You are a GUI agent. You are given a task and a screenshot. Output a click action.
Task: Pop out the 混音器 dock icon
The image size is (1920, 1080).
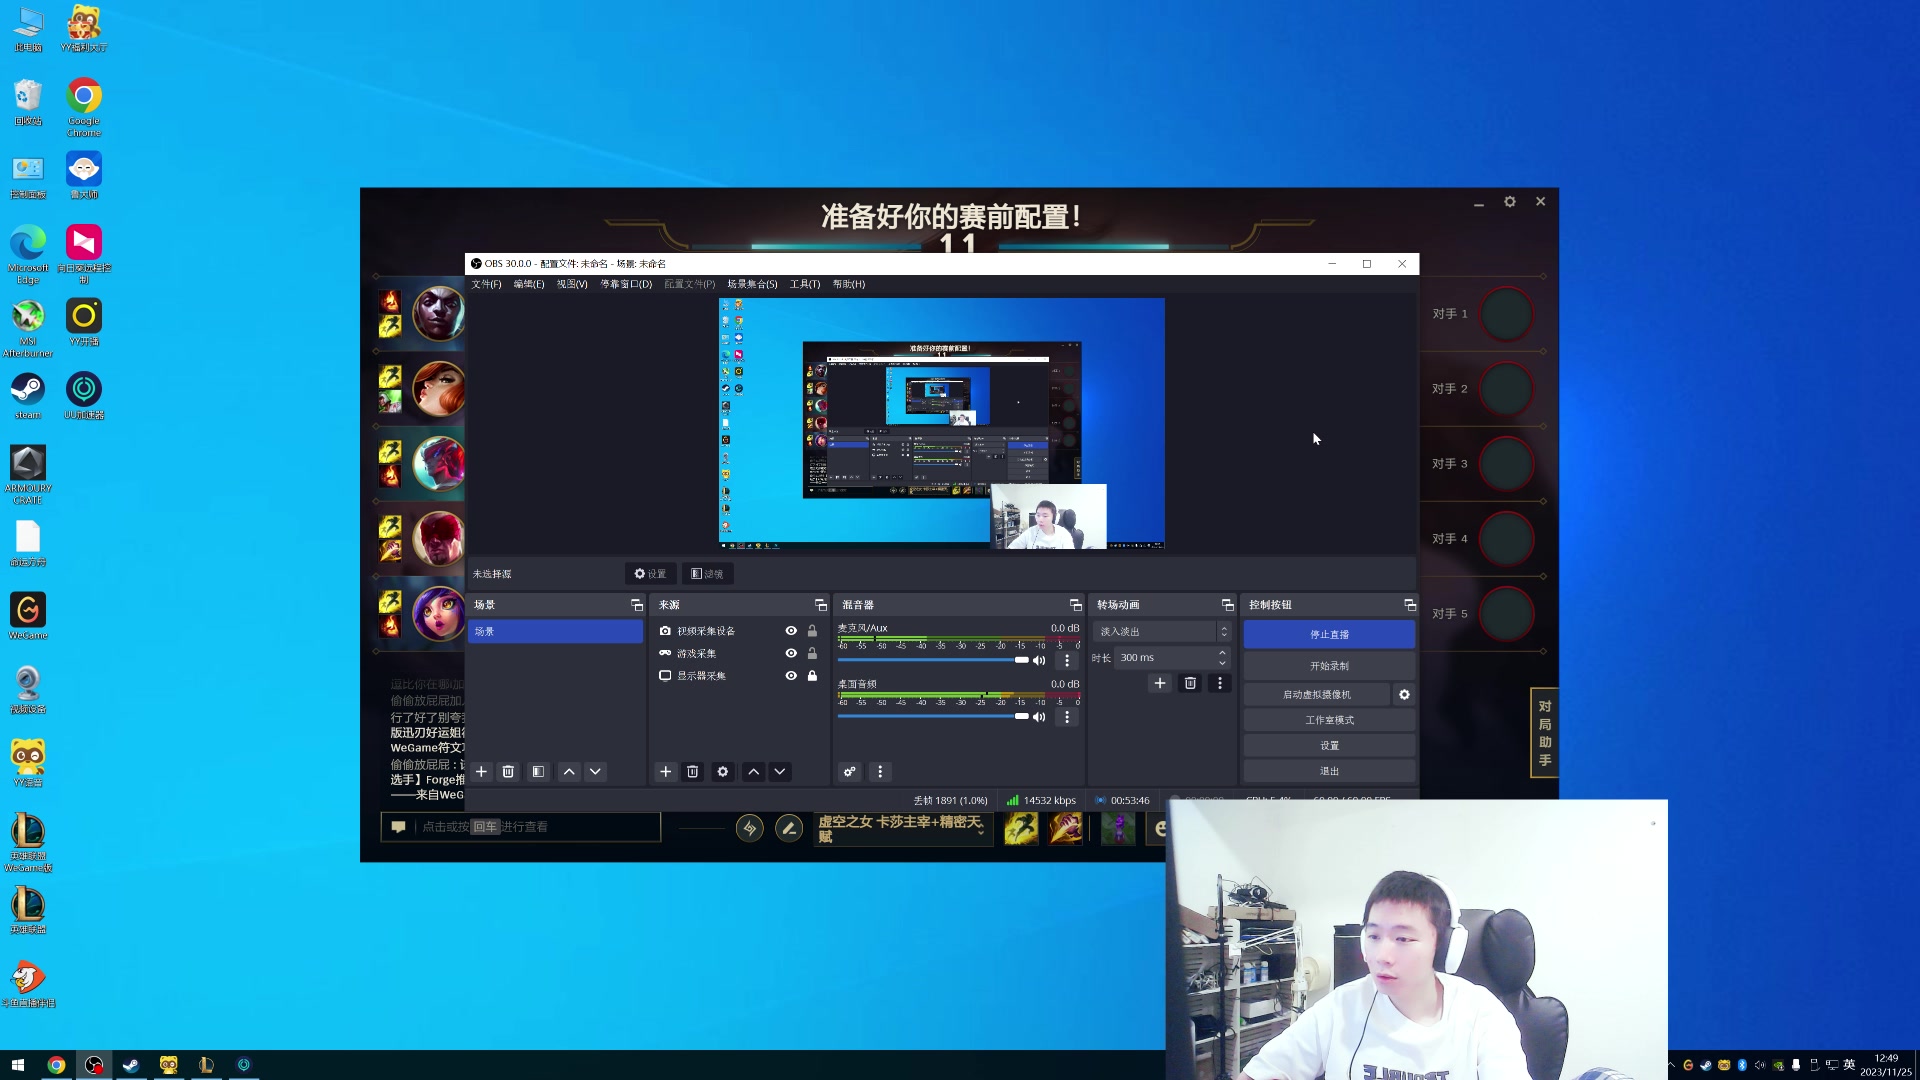click(x=1075, y=605)
